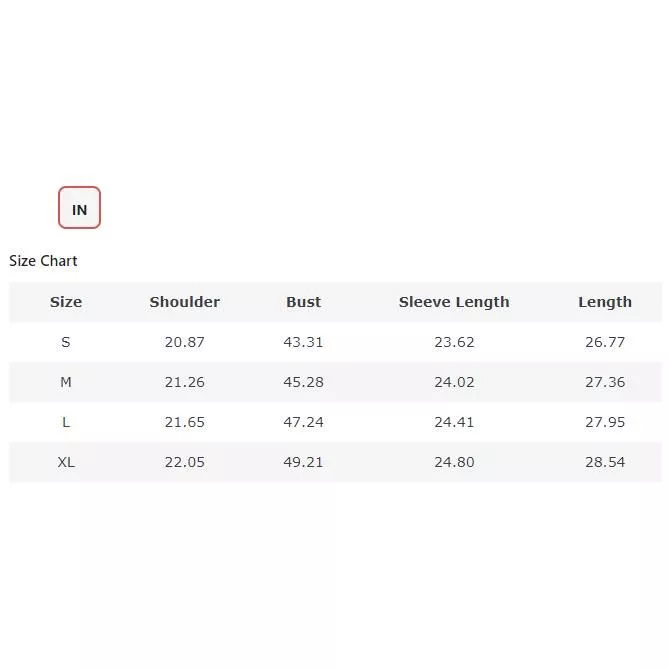Viewport: 669px width, 669px height.
Task: Click shoulder value 20.87 for size S
Action: 184,342
